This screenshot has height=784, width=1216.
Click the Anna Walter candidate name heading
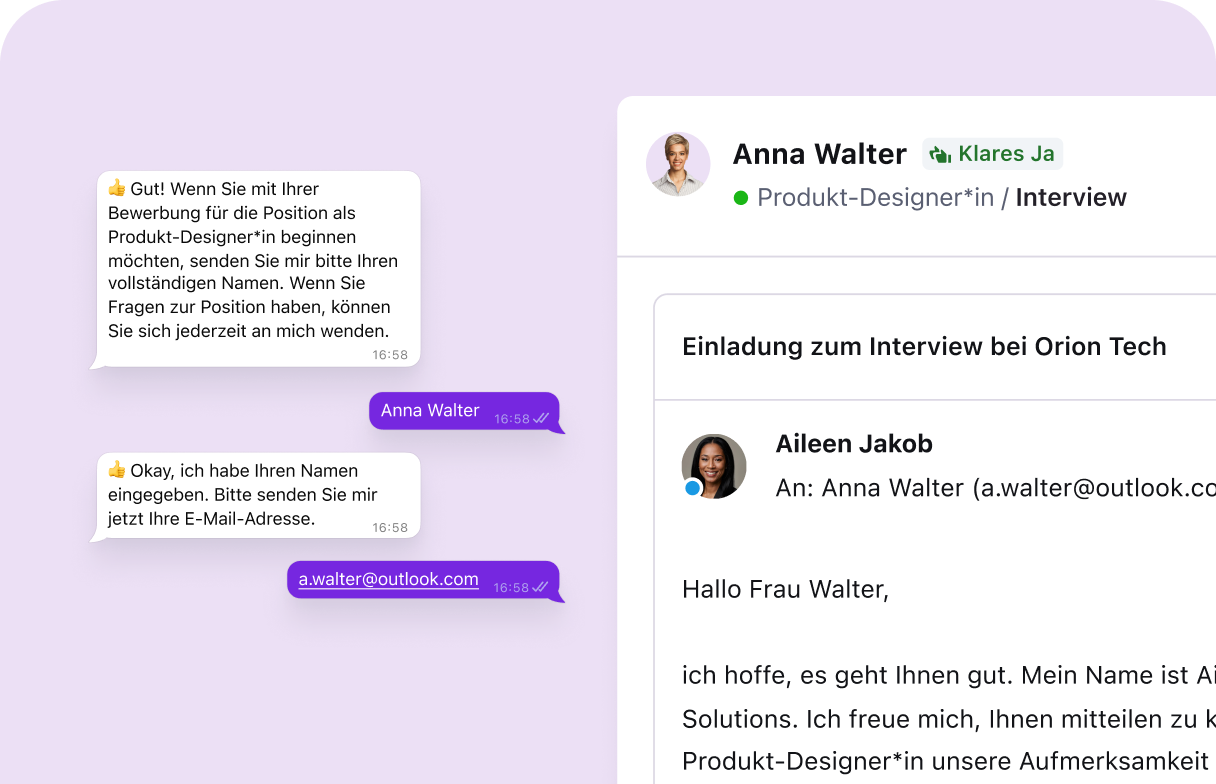tap(819, 154)
